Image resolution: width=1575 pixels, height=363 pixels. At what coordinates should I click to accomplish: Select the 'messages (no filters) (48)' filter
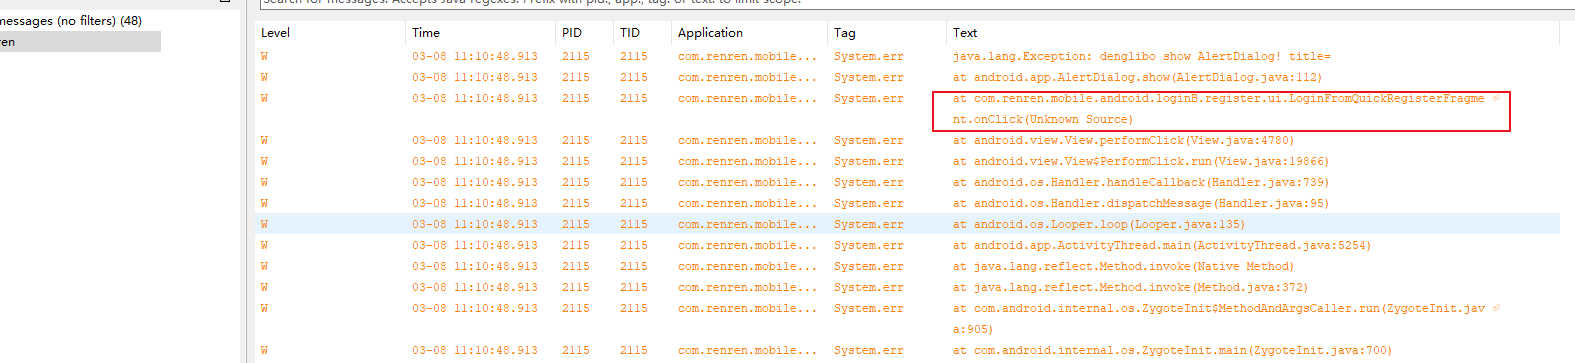[x=71, y=20]
